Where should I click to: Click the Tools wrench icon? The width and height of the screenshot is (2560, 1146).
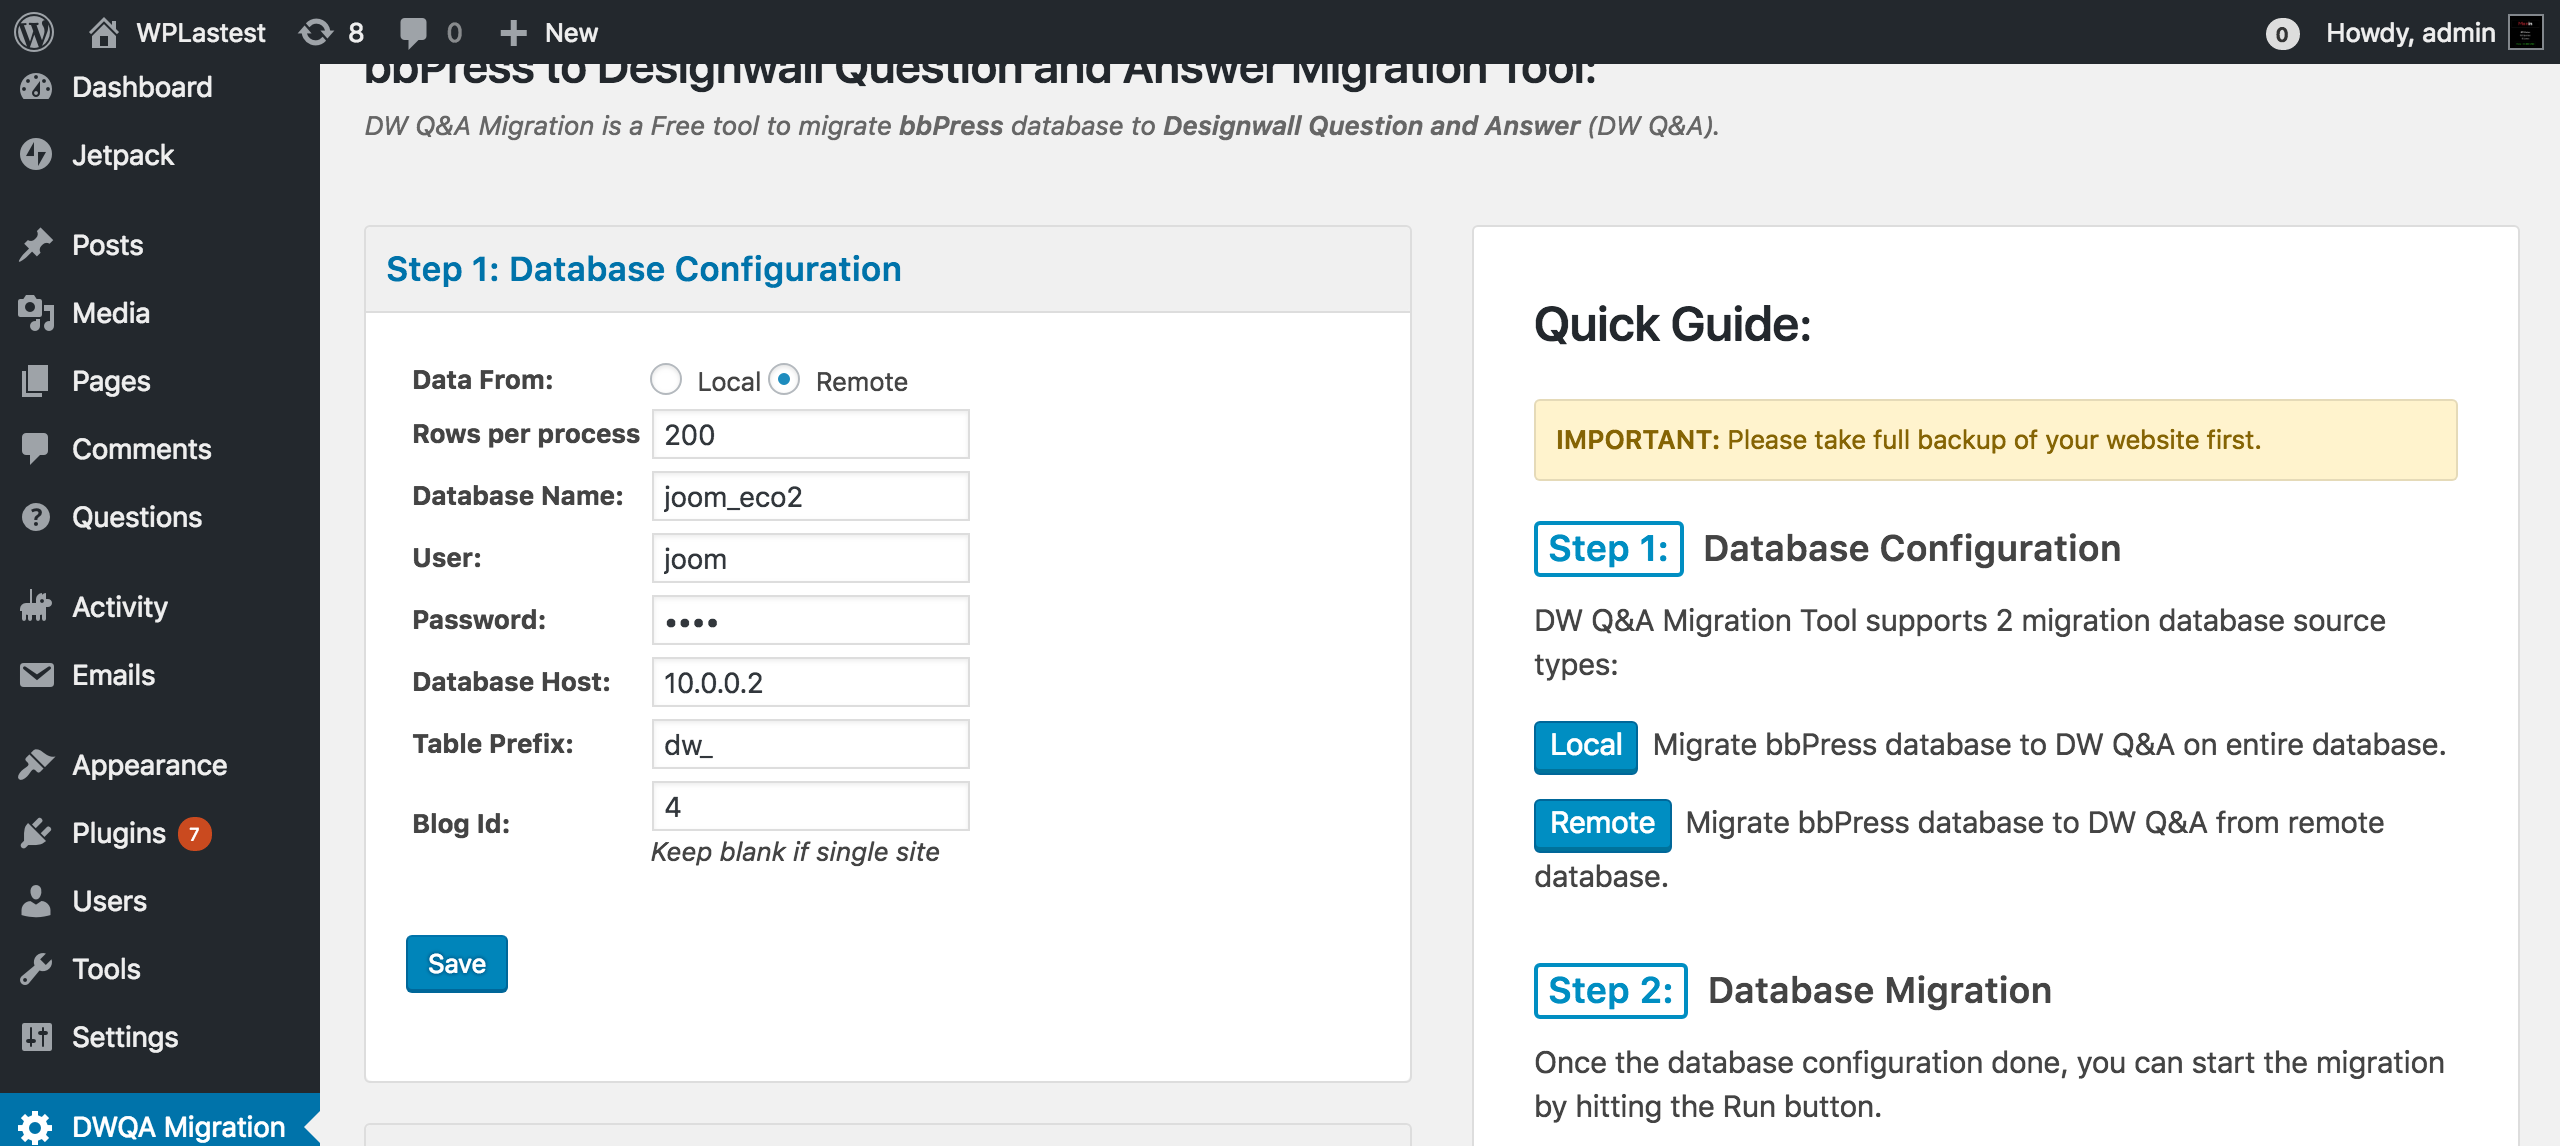36,969
